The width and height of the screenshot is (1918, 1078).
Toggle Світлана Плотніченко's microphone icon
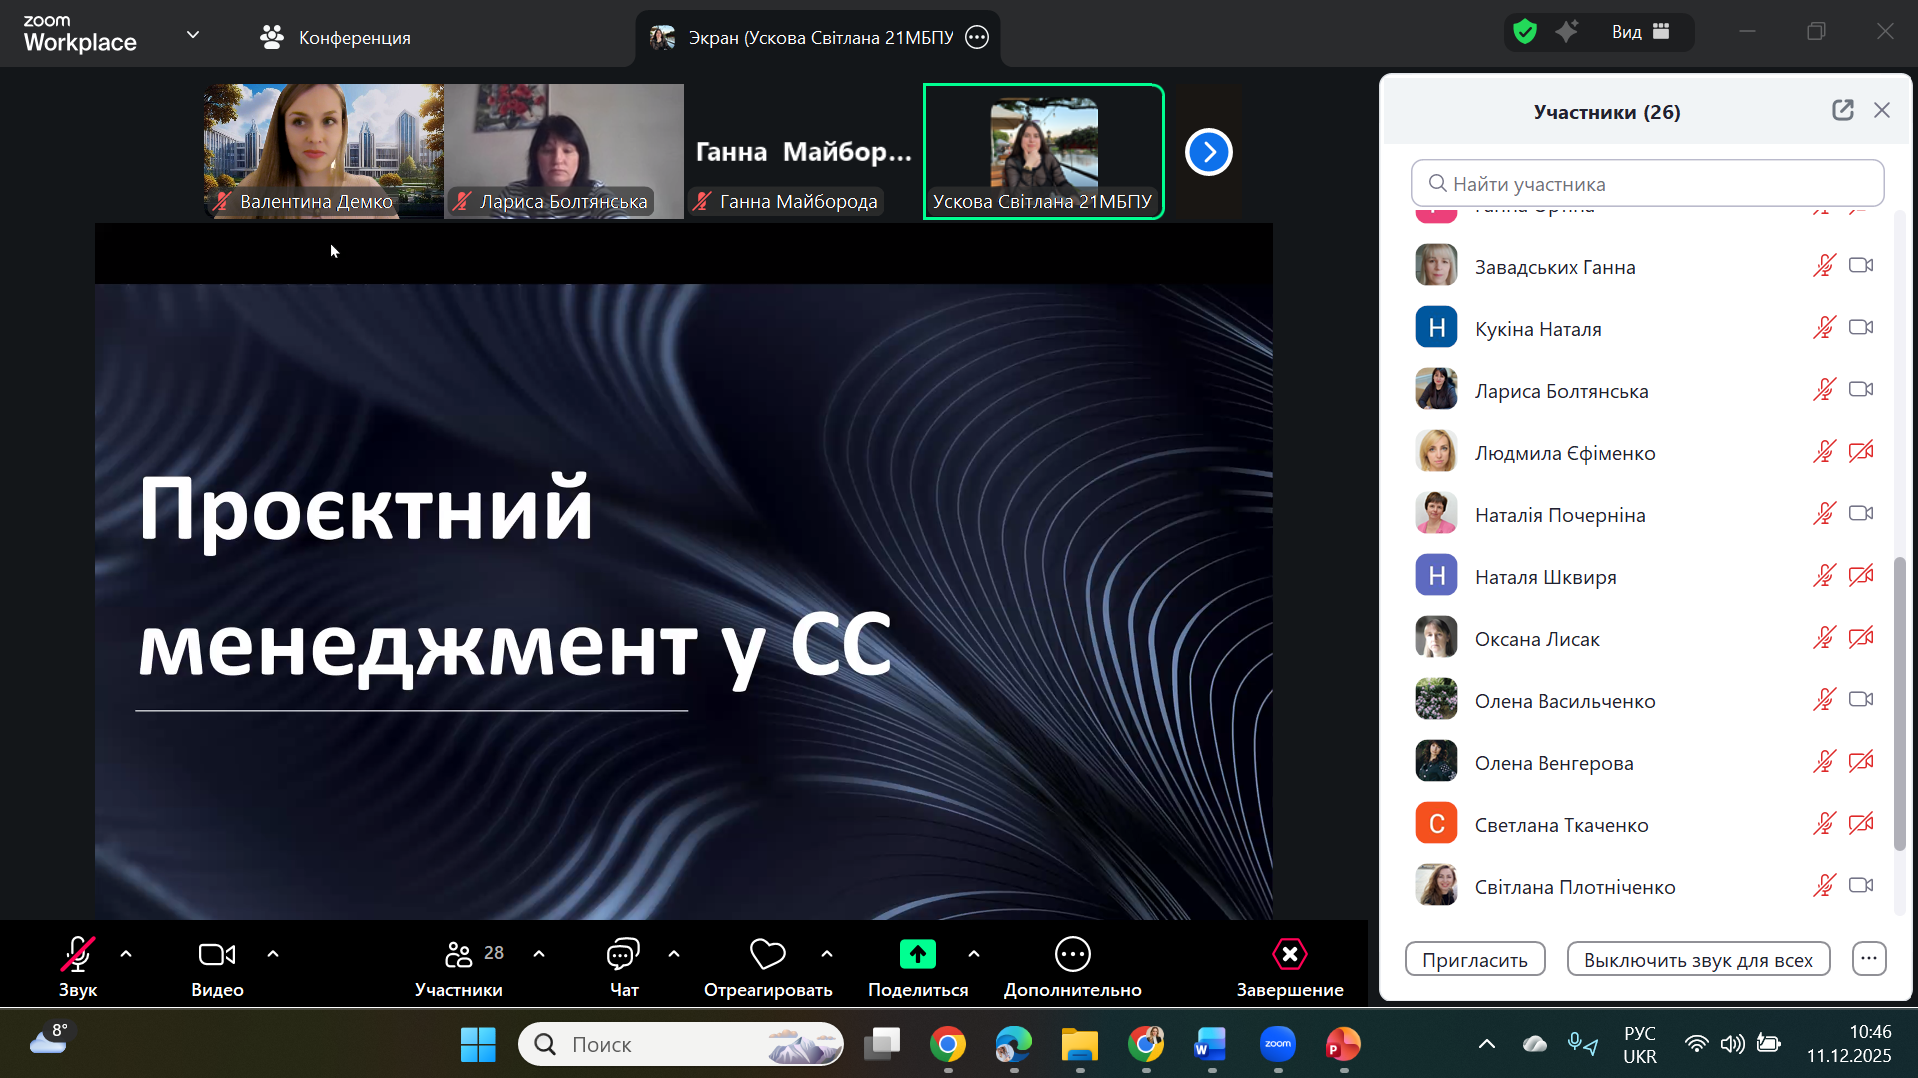coord(1824,885)
